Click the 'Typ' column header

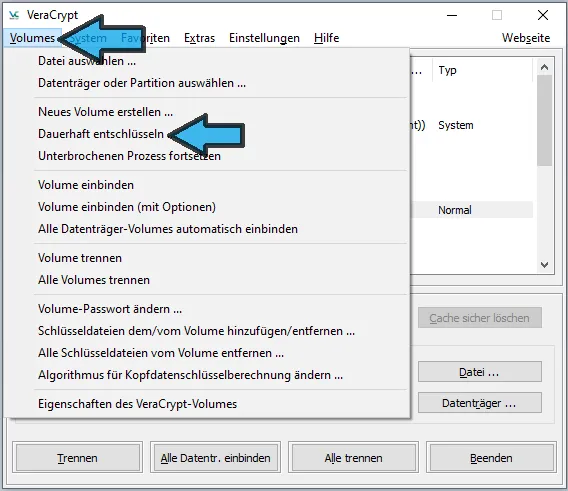483,70
